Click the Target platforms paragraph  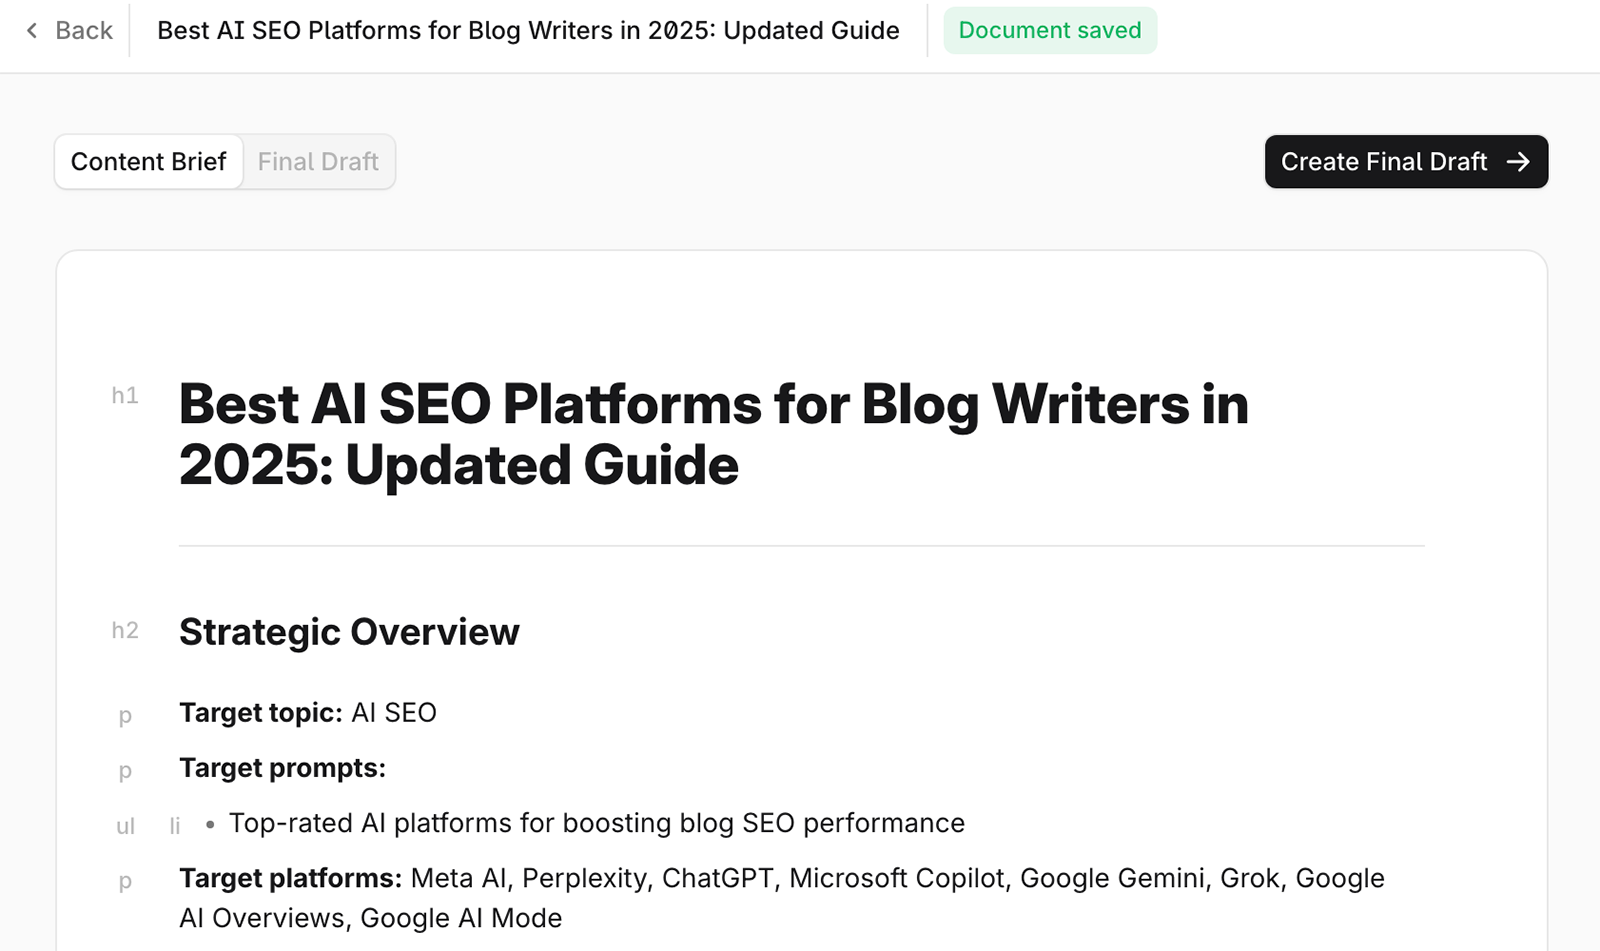[x=782, y=898]
